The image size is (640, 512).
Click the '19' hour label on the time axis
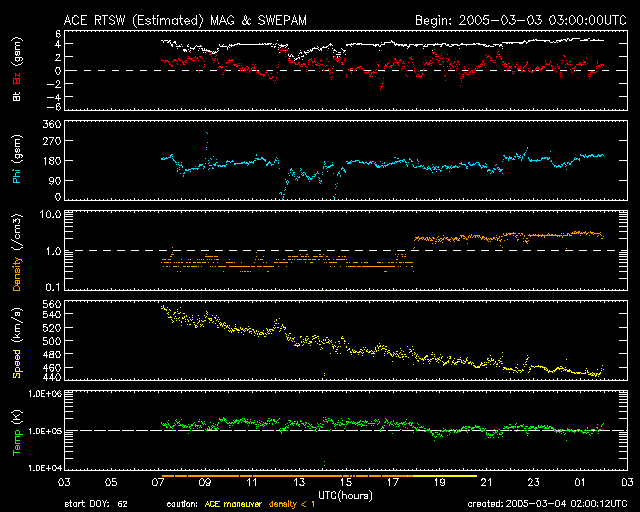[440, 482]
